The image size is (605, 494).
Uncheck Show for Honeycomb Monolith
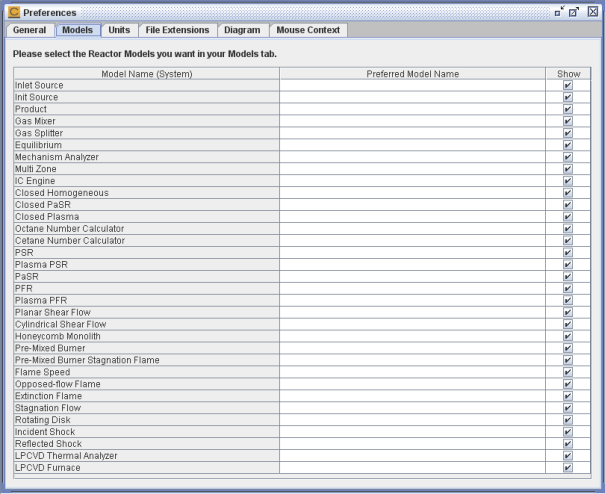coord(568,337)
